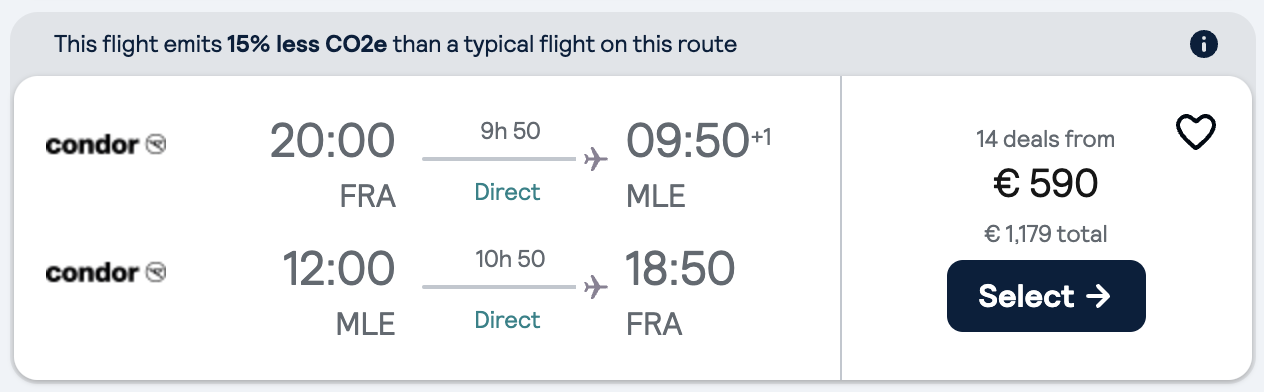Click the +1 next-day indicator
The image size is (1264, 392).
coord(762,132)
